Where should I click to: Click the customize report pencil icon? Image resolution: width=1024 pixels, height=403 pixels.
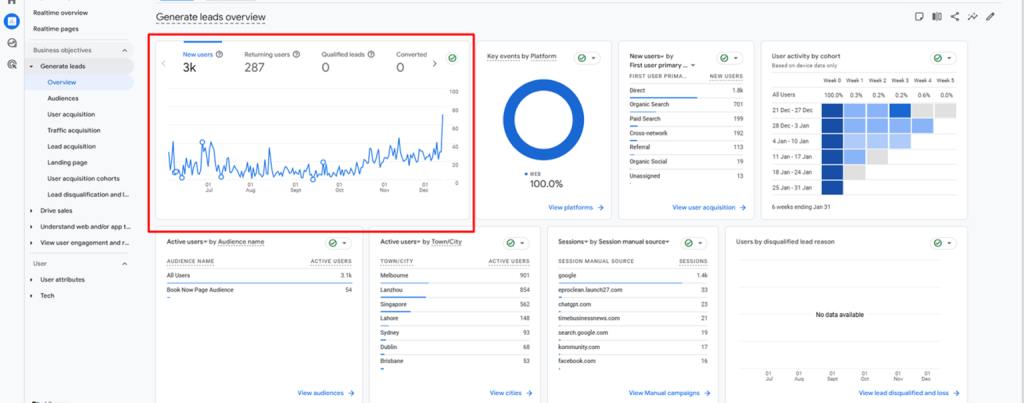pyautogui.click(x=991, y=16)
